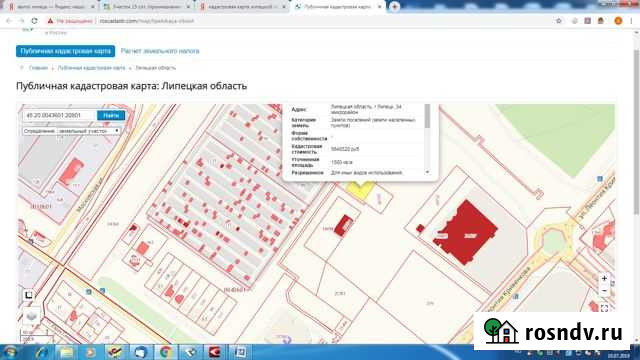This screenshot has height=360, width=640.
Task: Select the 'Публичная кадастровая карта' blue tab
Action: coord(65,51)
